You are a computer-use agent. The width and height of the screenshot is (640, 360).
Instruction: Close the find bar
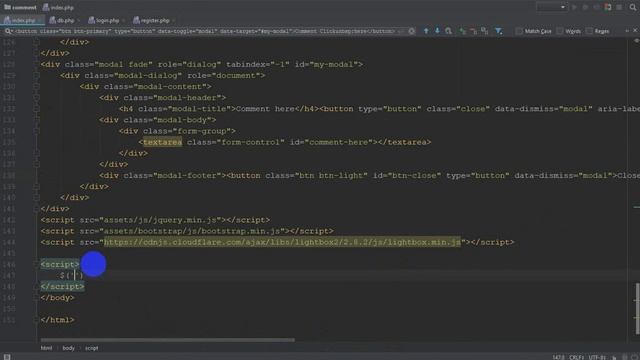[635, 31]
